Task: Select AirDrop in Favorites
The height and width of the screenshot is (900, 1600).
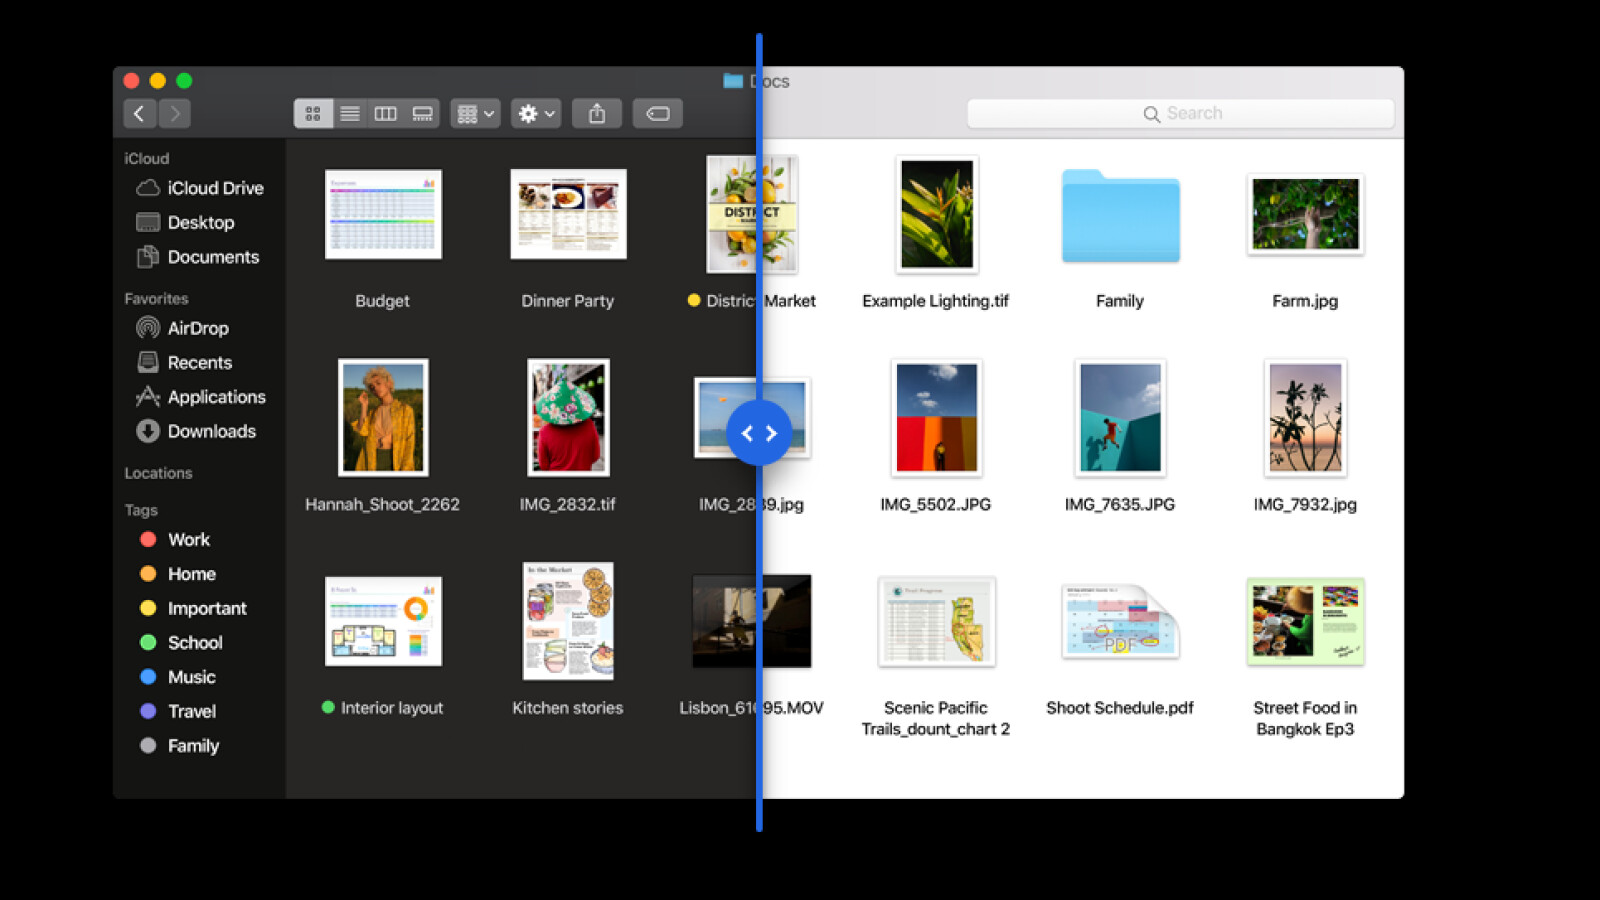Action: (x=197, y=328)
